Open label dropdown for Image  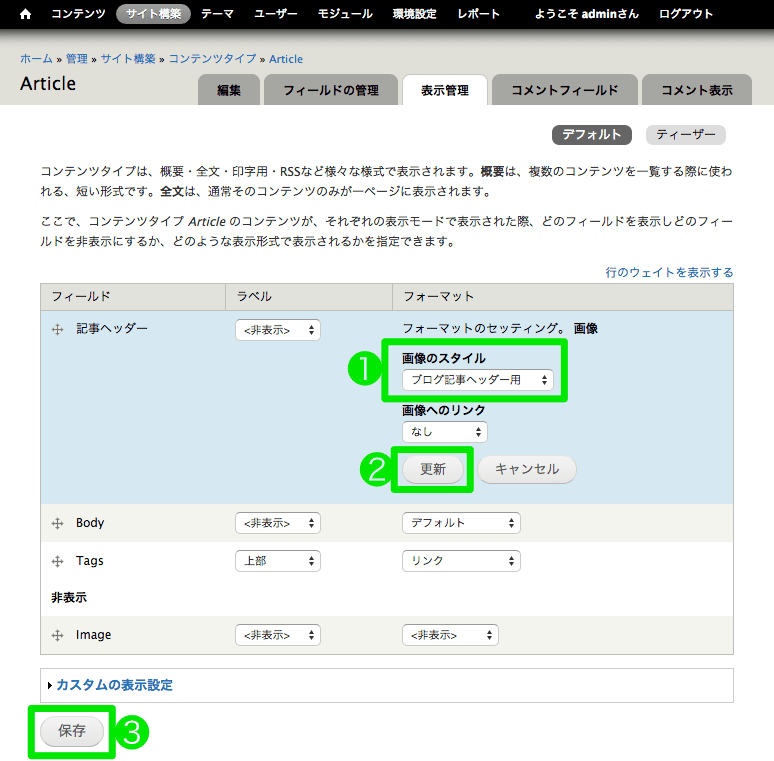coord(278,635)
